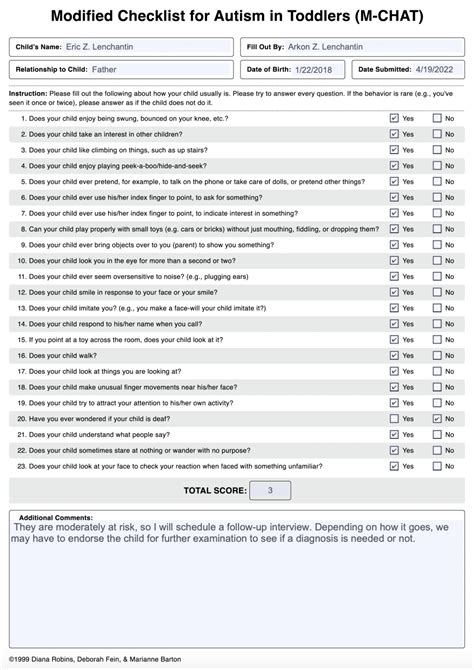Select No for question 18 unusual finger movements
Screen dimensions: 474x670
[437, 387]
